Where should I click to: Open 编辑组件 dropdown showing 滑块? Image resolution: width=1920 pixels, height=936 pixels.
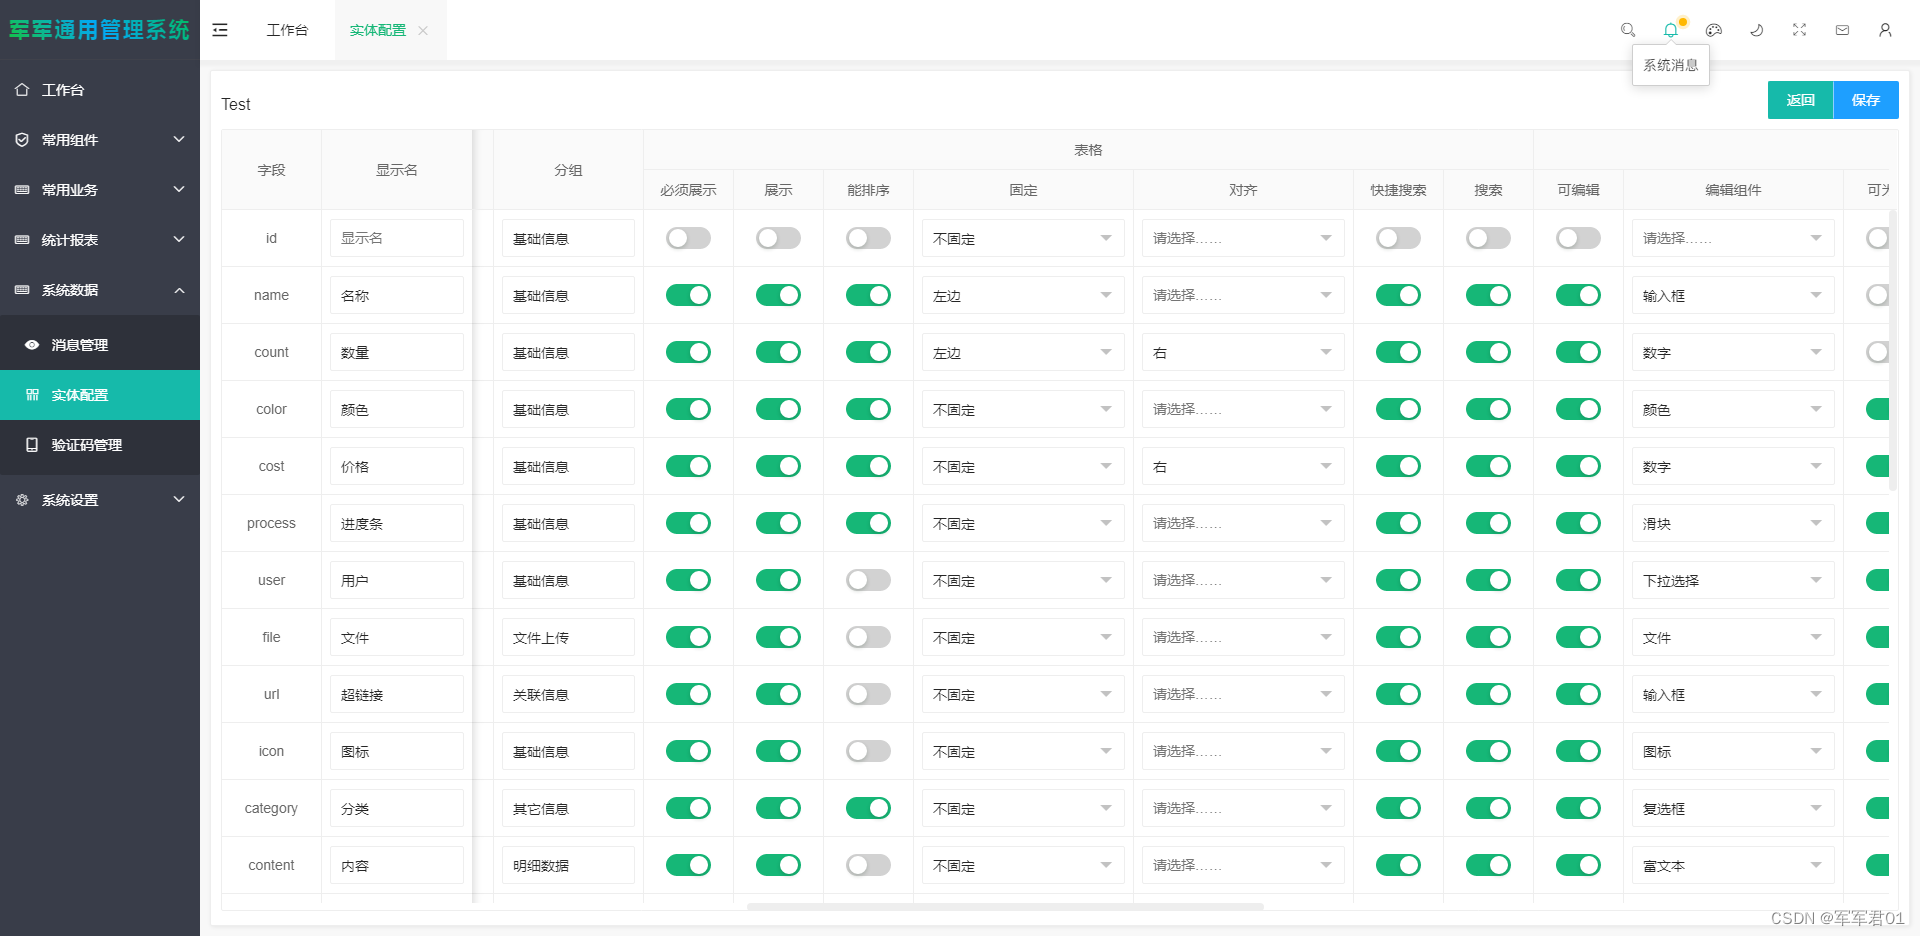tap(1733, 524)
